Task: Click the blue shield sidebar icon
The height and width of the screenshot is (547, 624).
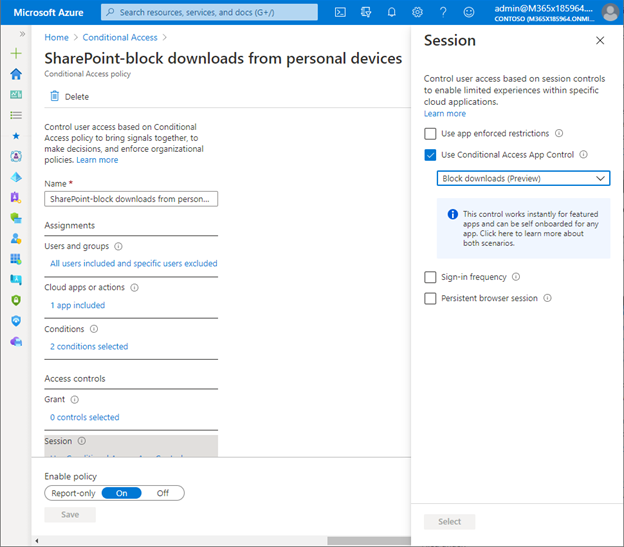Action: coord(16,321)
